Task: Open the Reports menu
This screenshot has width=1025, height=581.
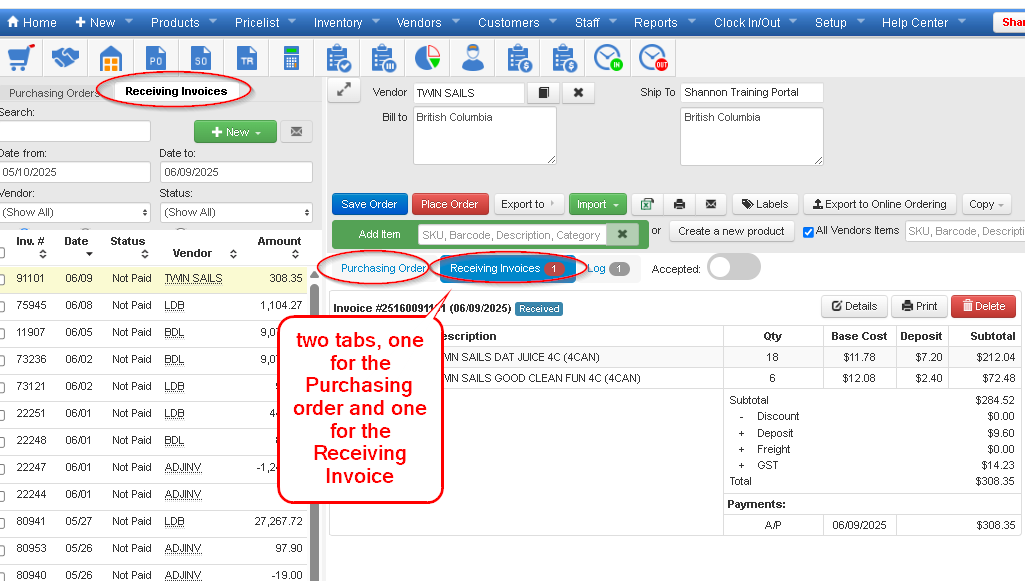Action: (x=665, y=22)
